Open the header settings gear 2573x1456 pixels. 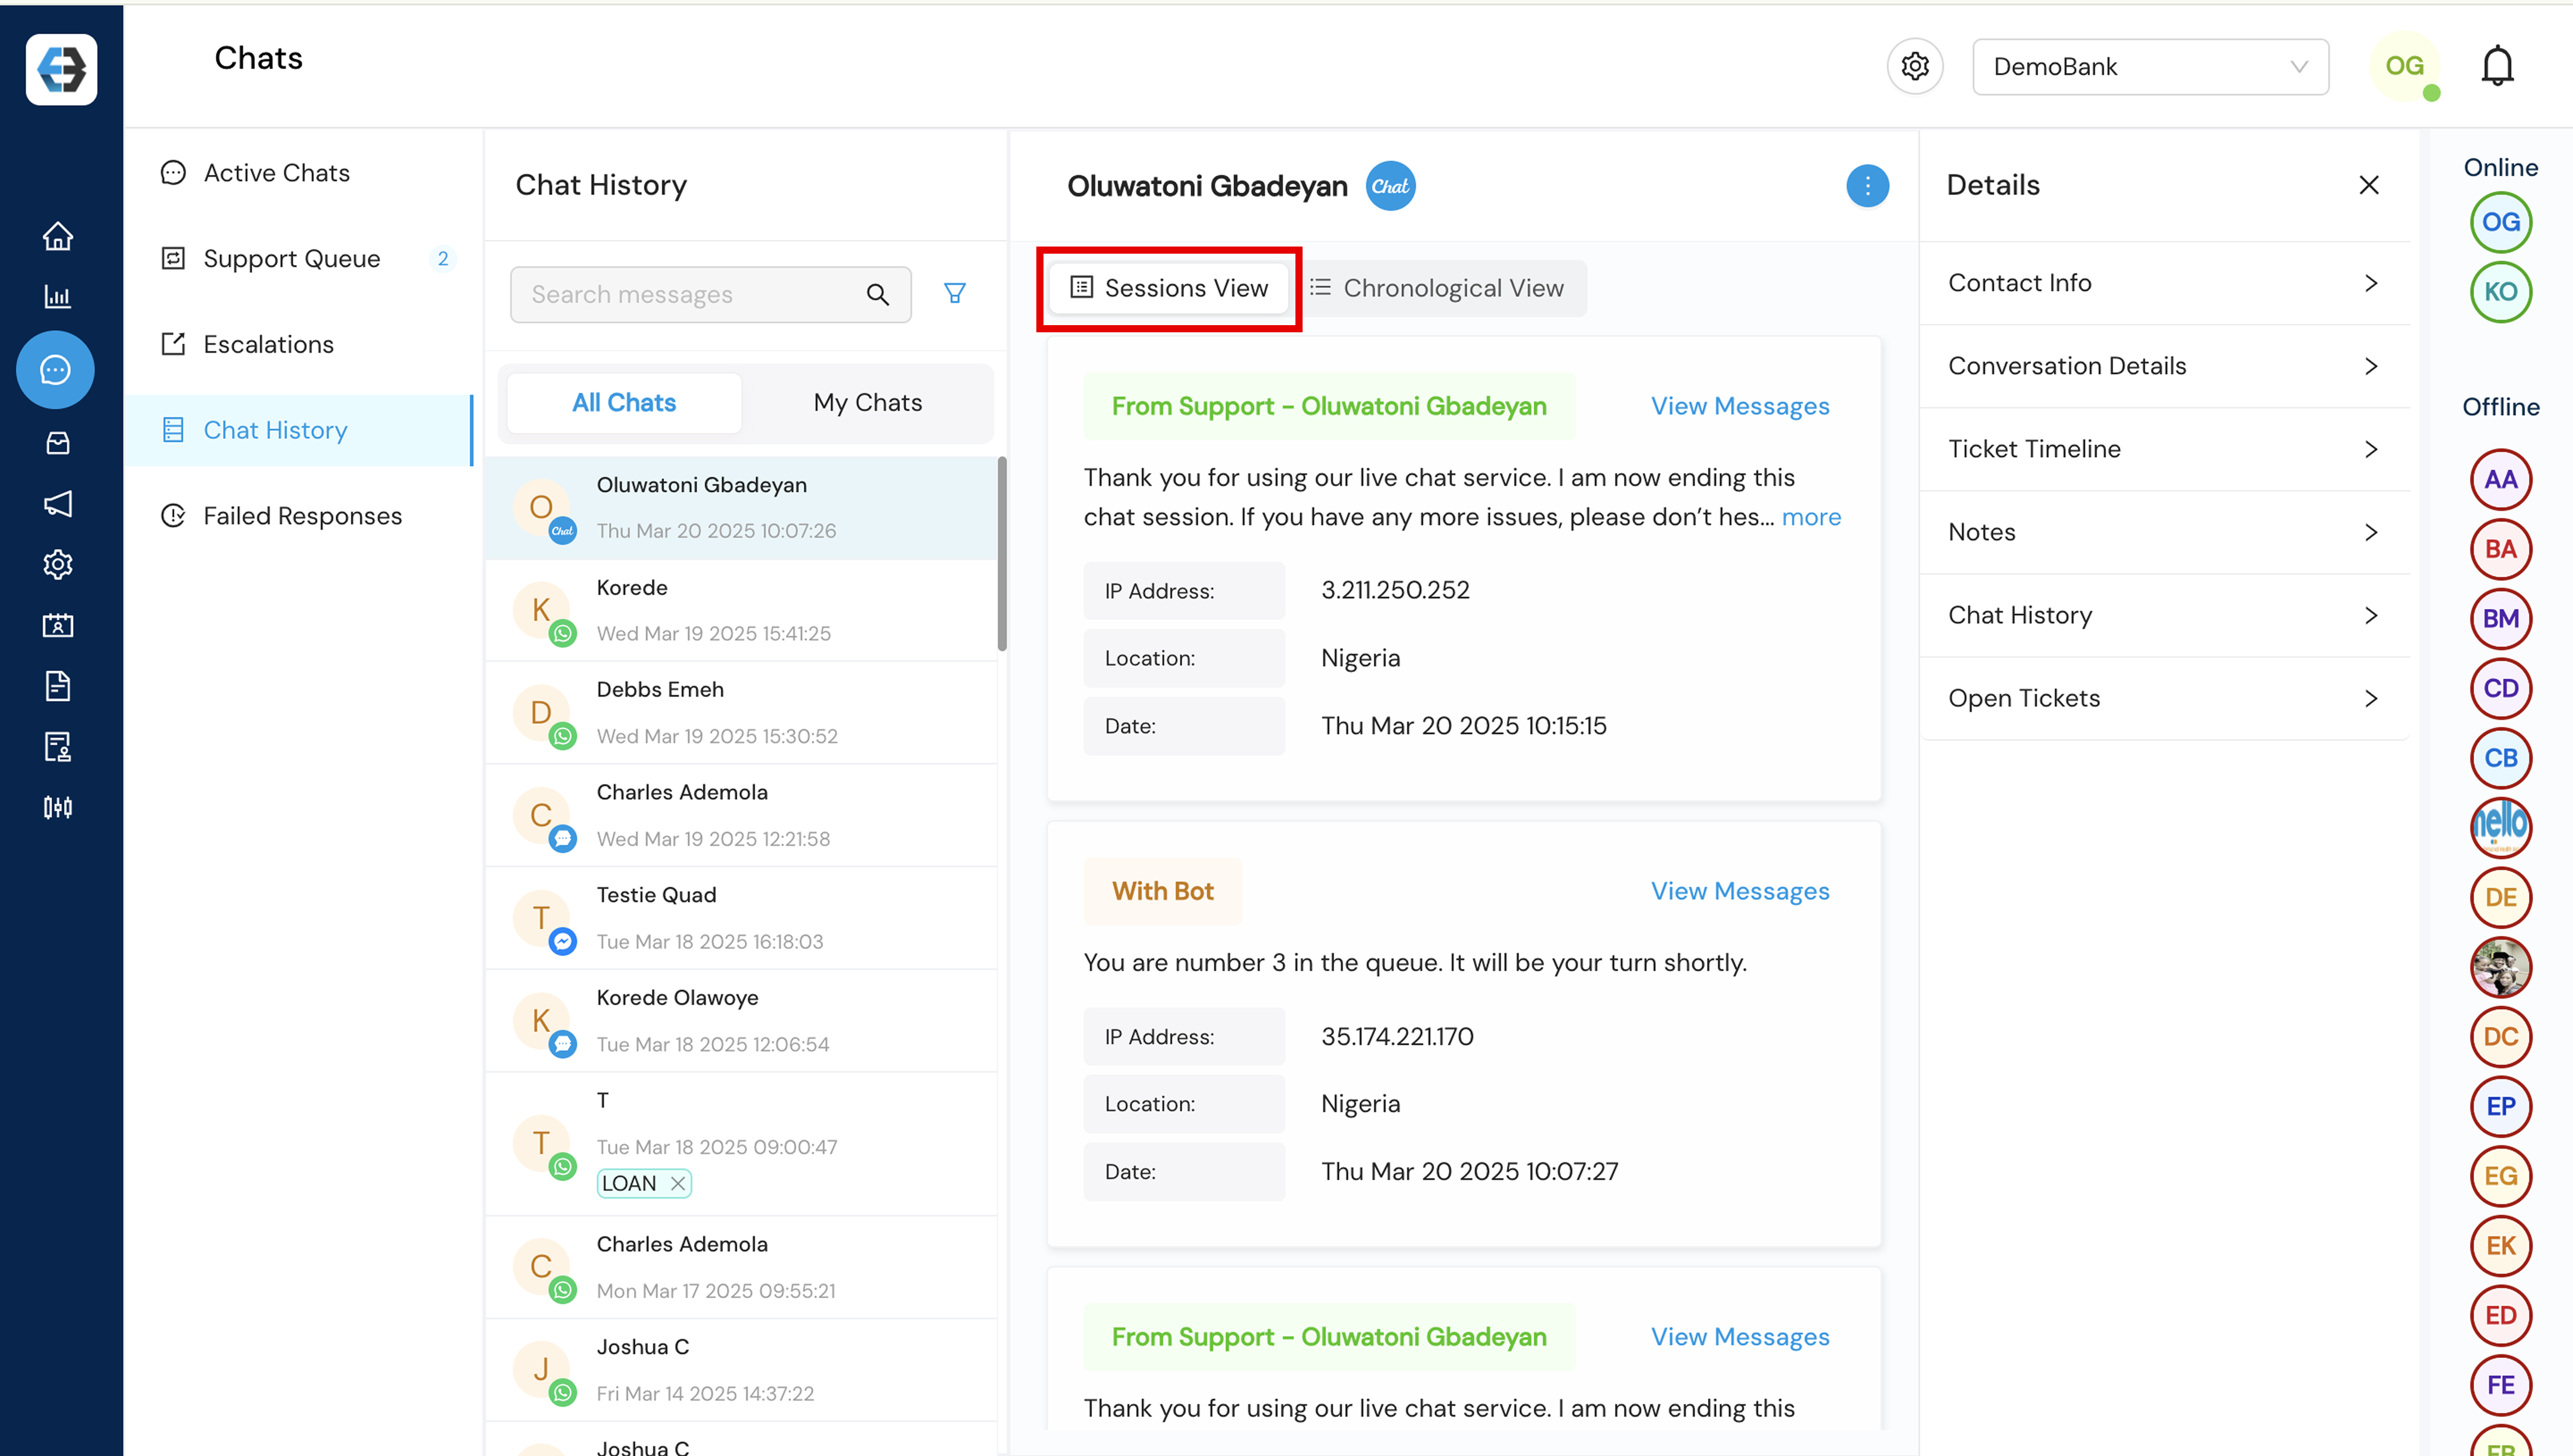pyautogui.click(x=1914, y=66)
